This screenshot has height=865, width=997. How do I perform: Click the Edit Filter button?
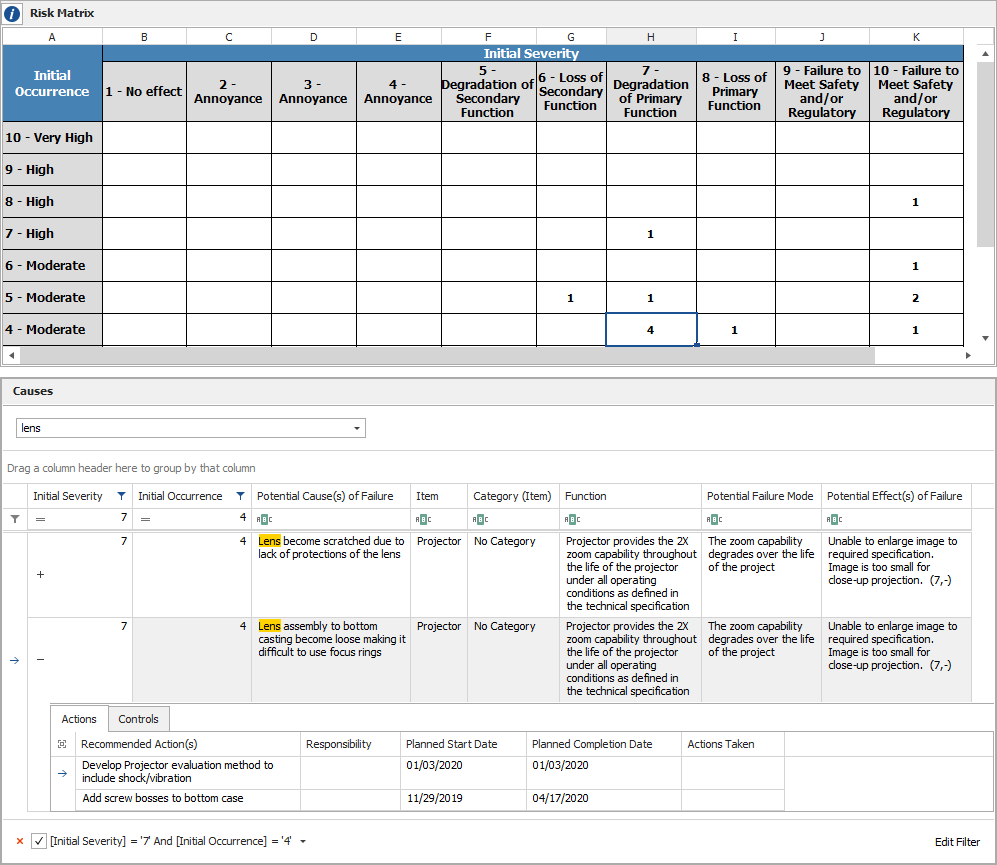pos(957,842)
